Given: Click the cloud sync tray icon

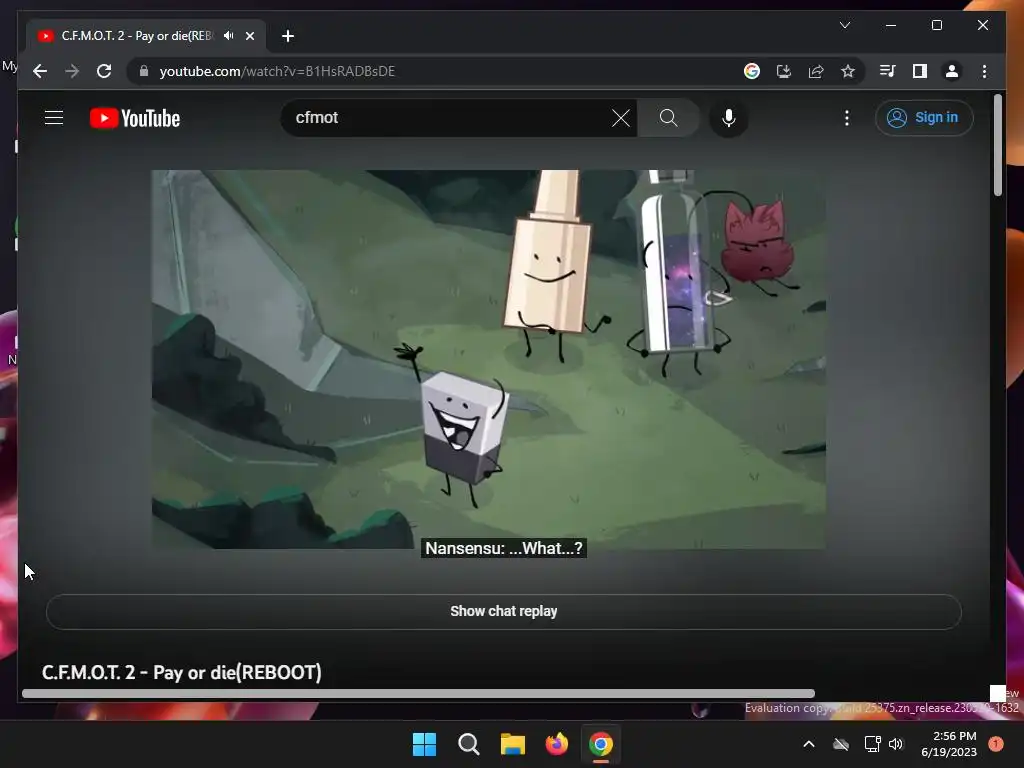Looking at the screenshot, I should pyautogui.click(x=841, y=744).
